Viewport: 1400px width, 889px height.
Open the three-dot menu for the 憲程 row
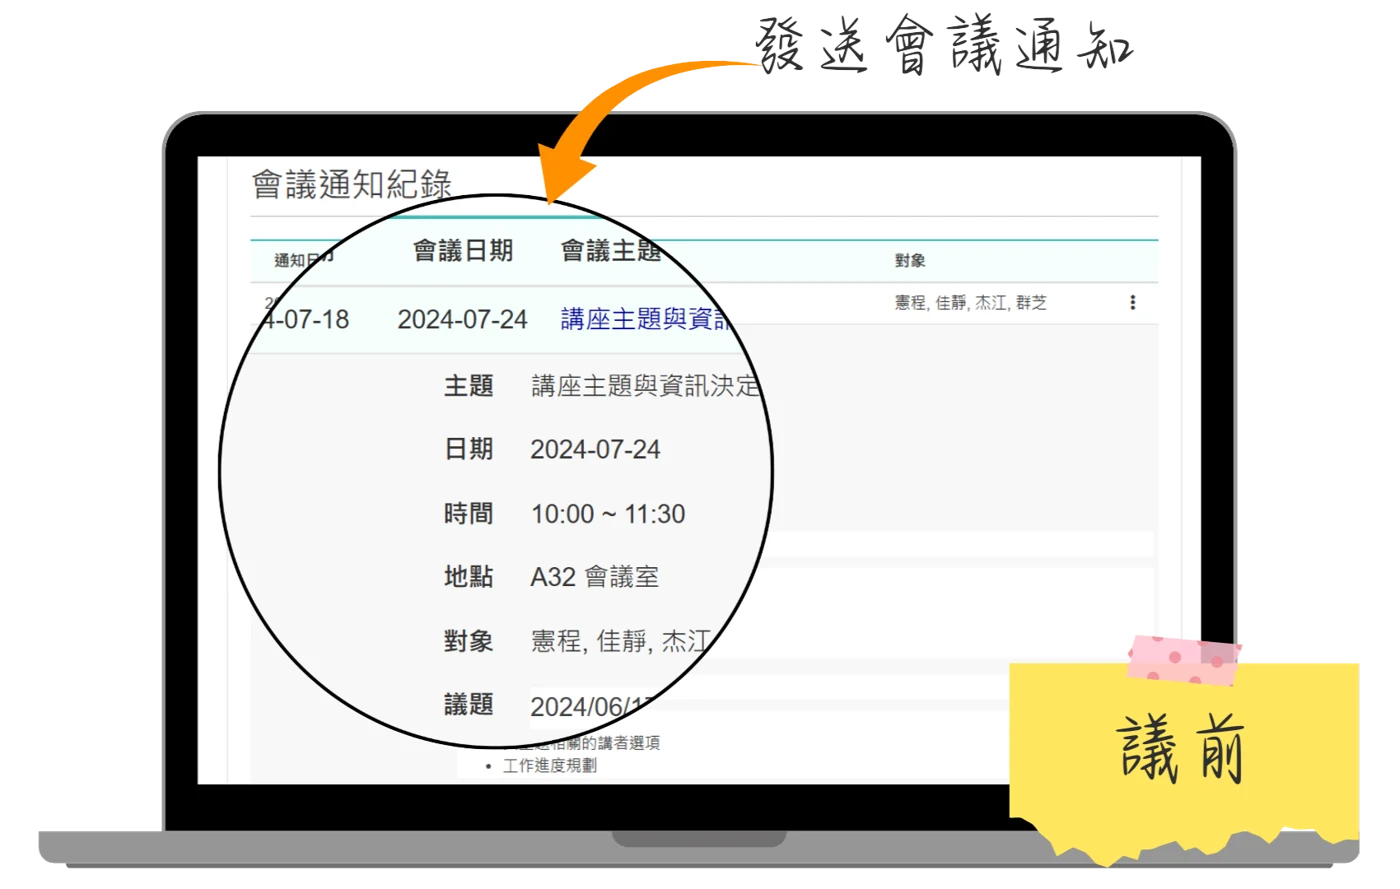pos(1132,302)
